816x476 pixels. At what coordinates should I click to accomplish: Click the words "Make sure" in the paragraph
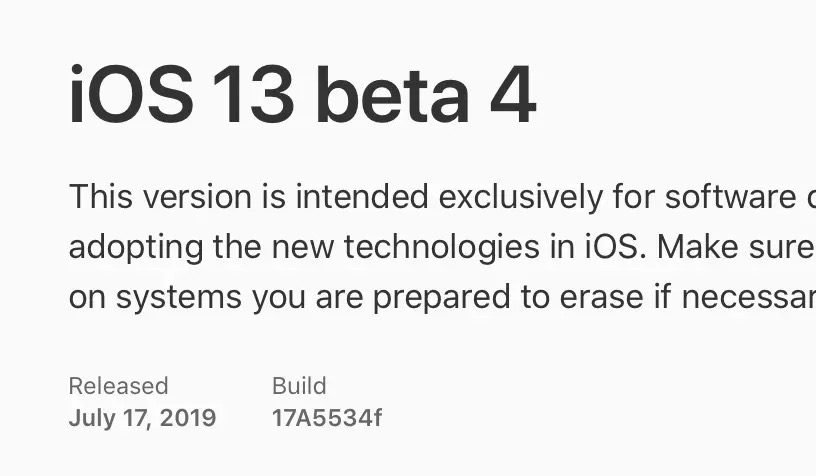tap(735, 248)
